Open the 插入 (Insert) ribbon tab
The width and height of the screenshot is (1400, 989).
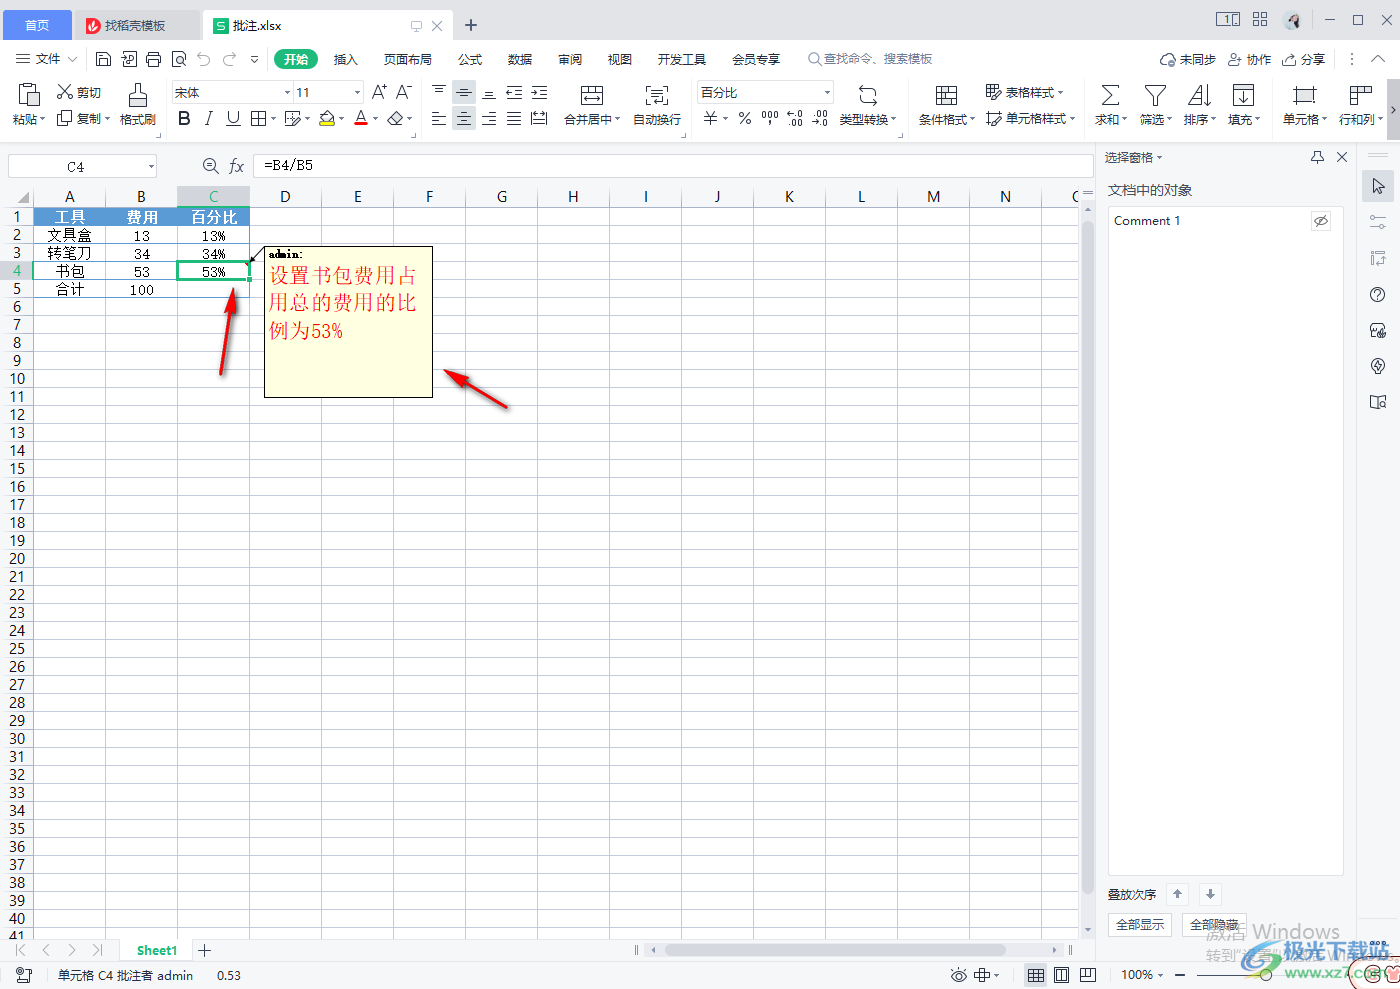point(345,59)
